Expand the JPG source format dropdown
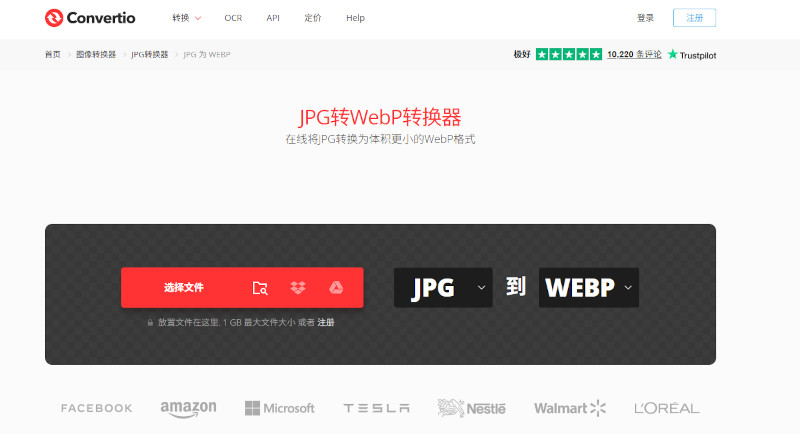The height and width of the screenshot is (434, 800). [443, 288]
